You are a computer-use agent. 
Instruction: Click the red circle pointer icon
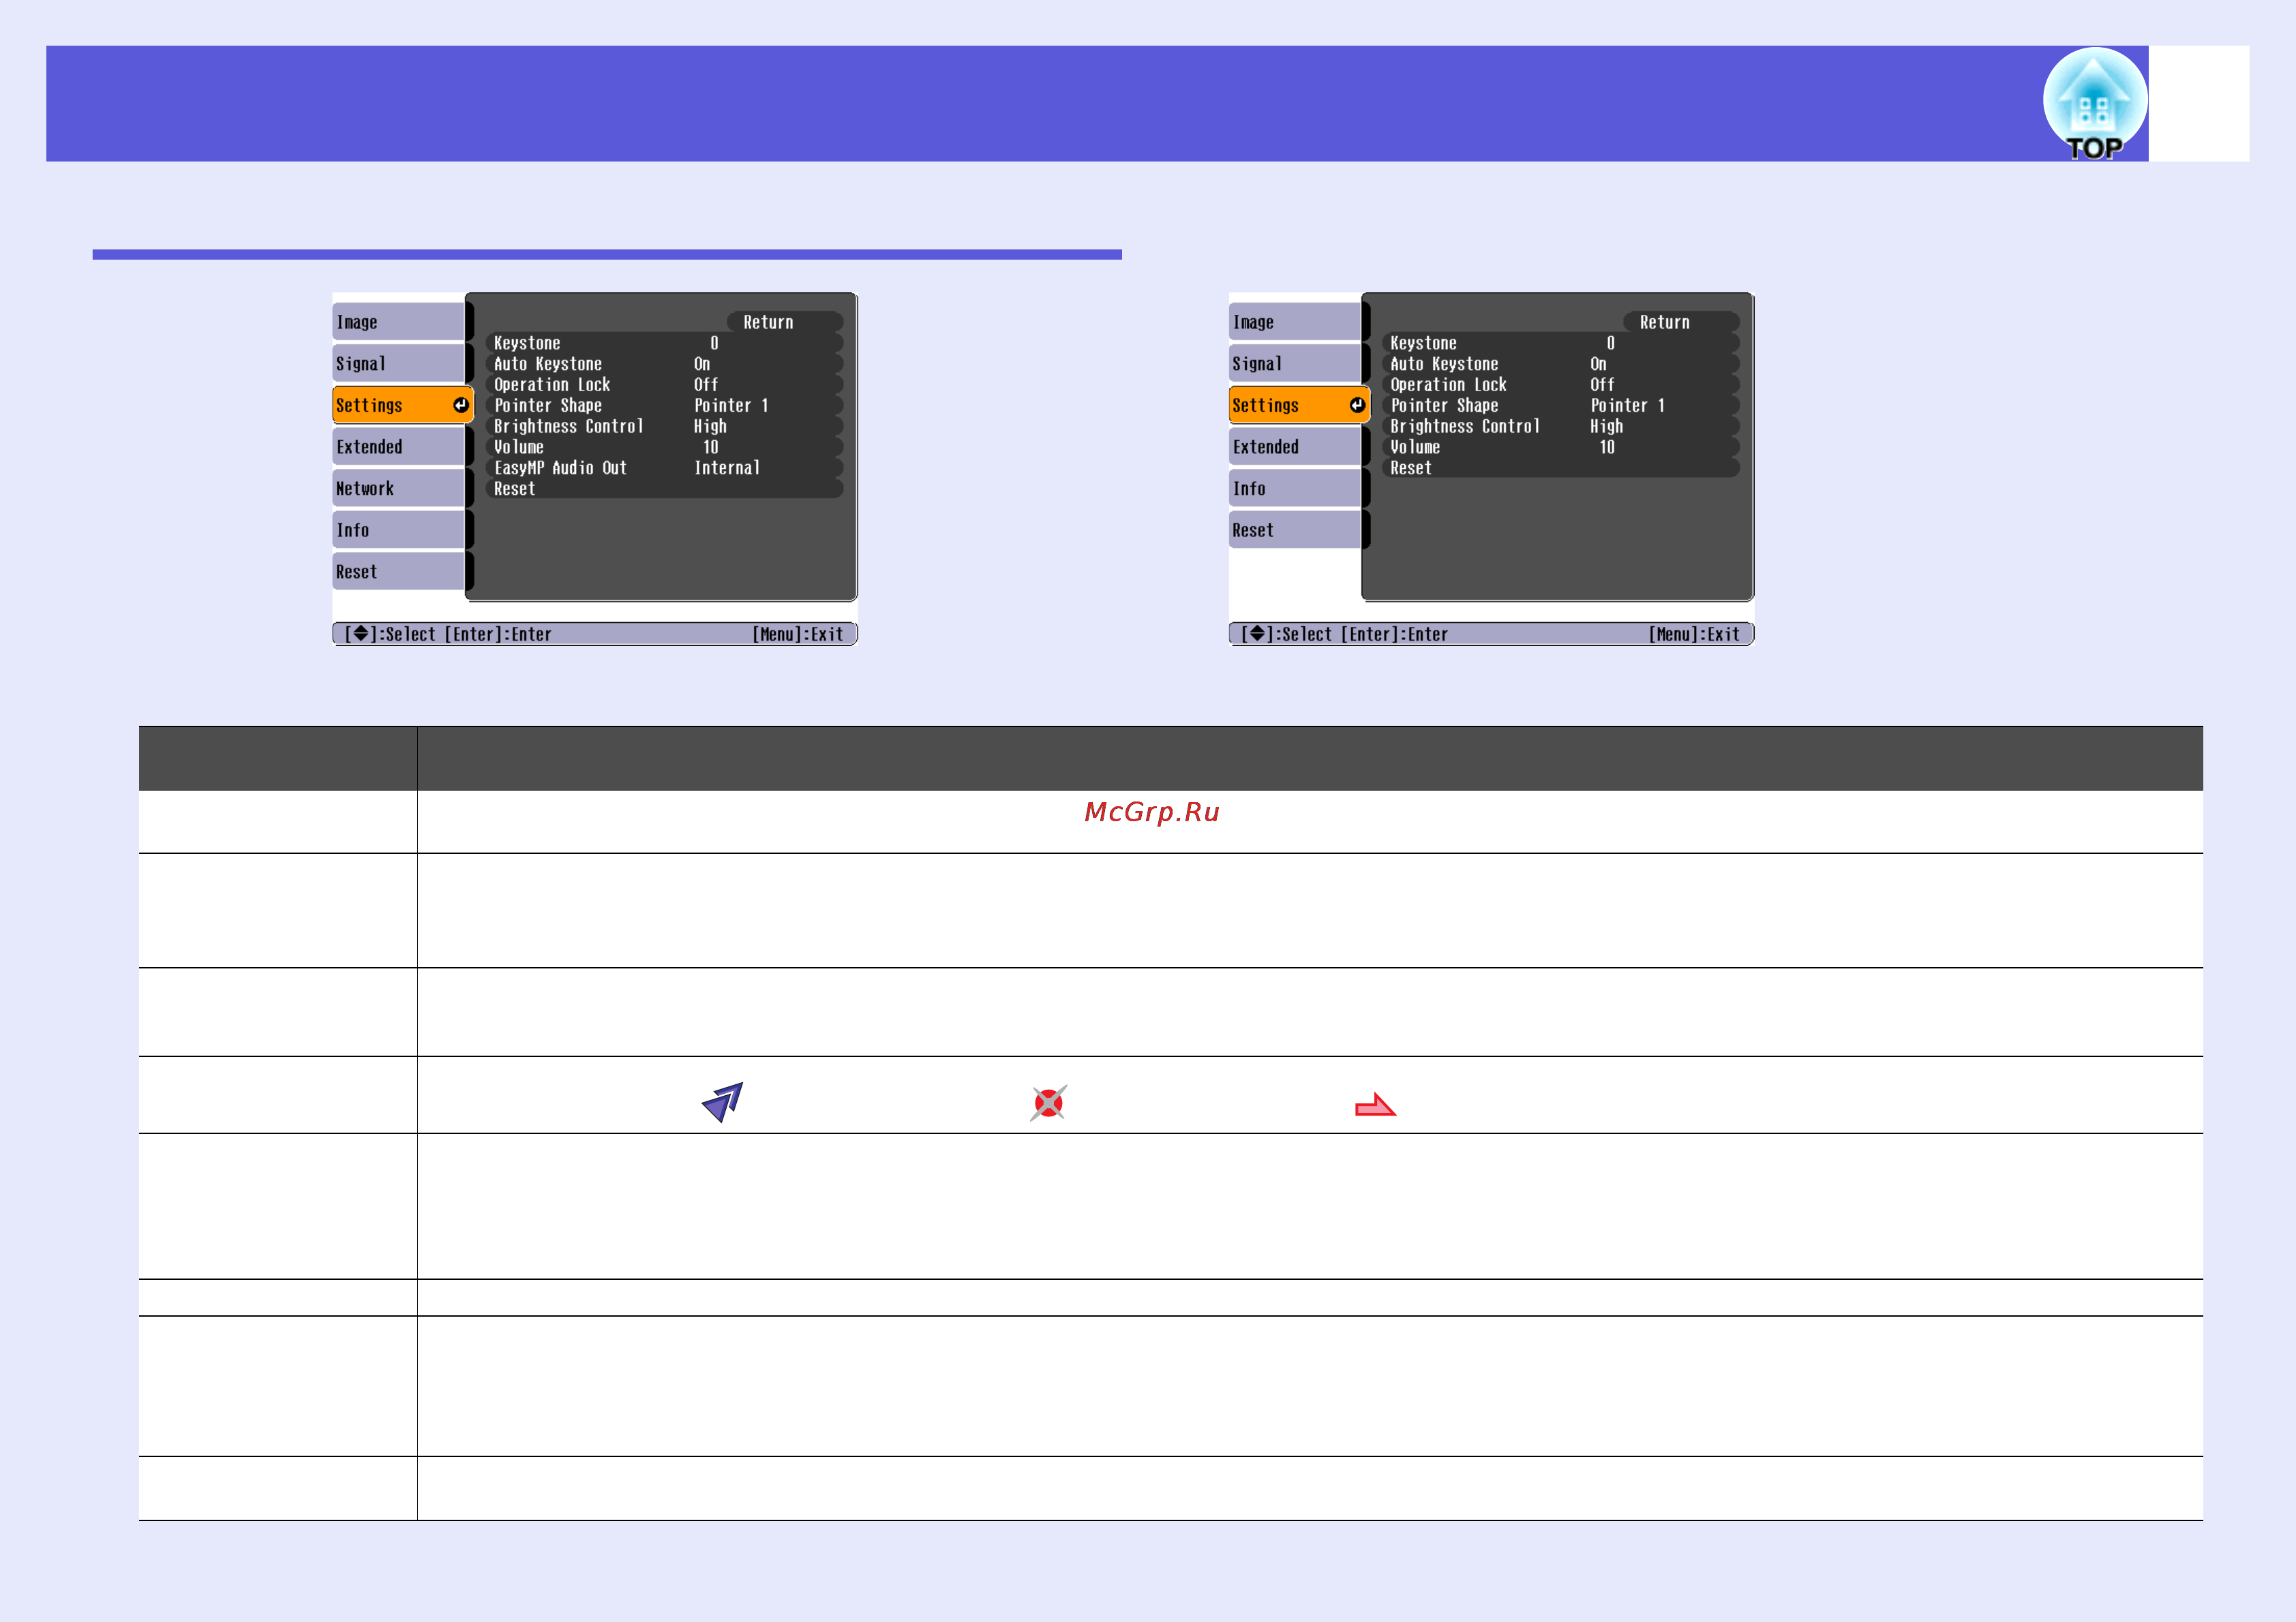coord(1048,1103)
